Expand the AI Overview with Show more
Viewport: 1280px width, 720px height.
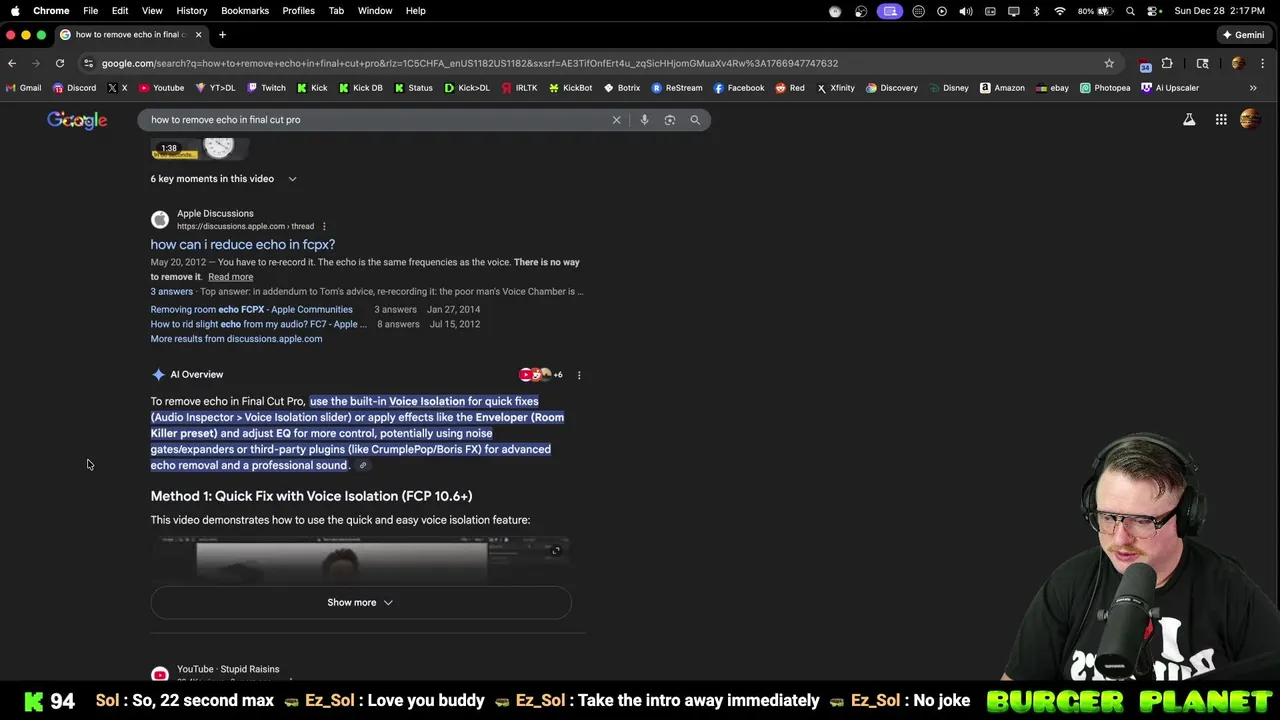point(360,603)
